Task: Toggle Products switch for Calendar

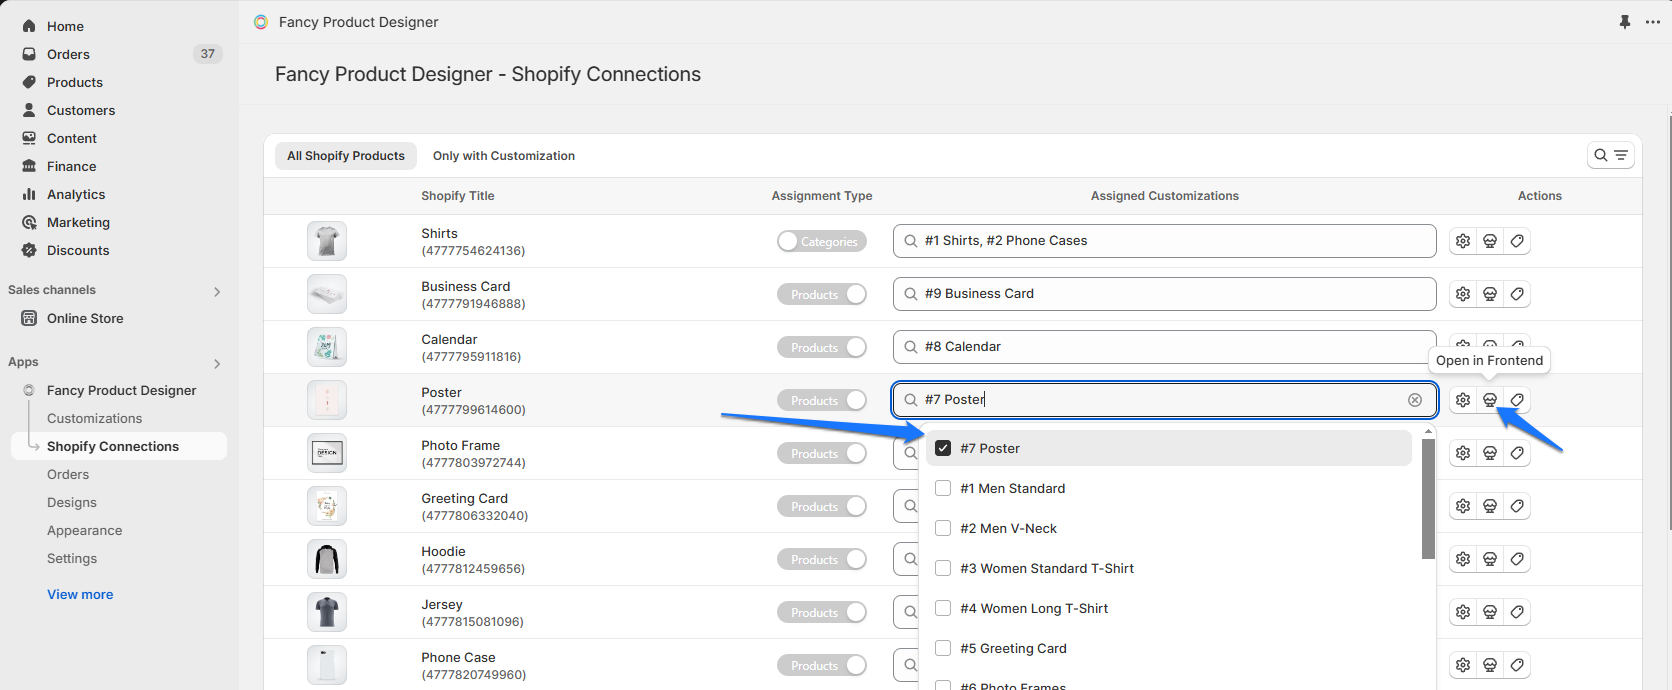Action: [x=822, y=347]
